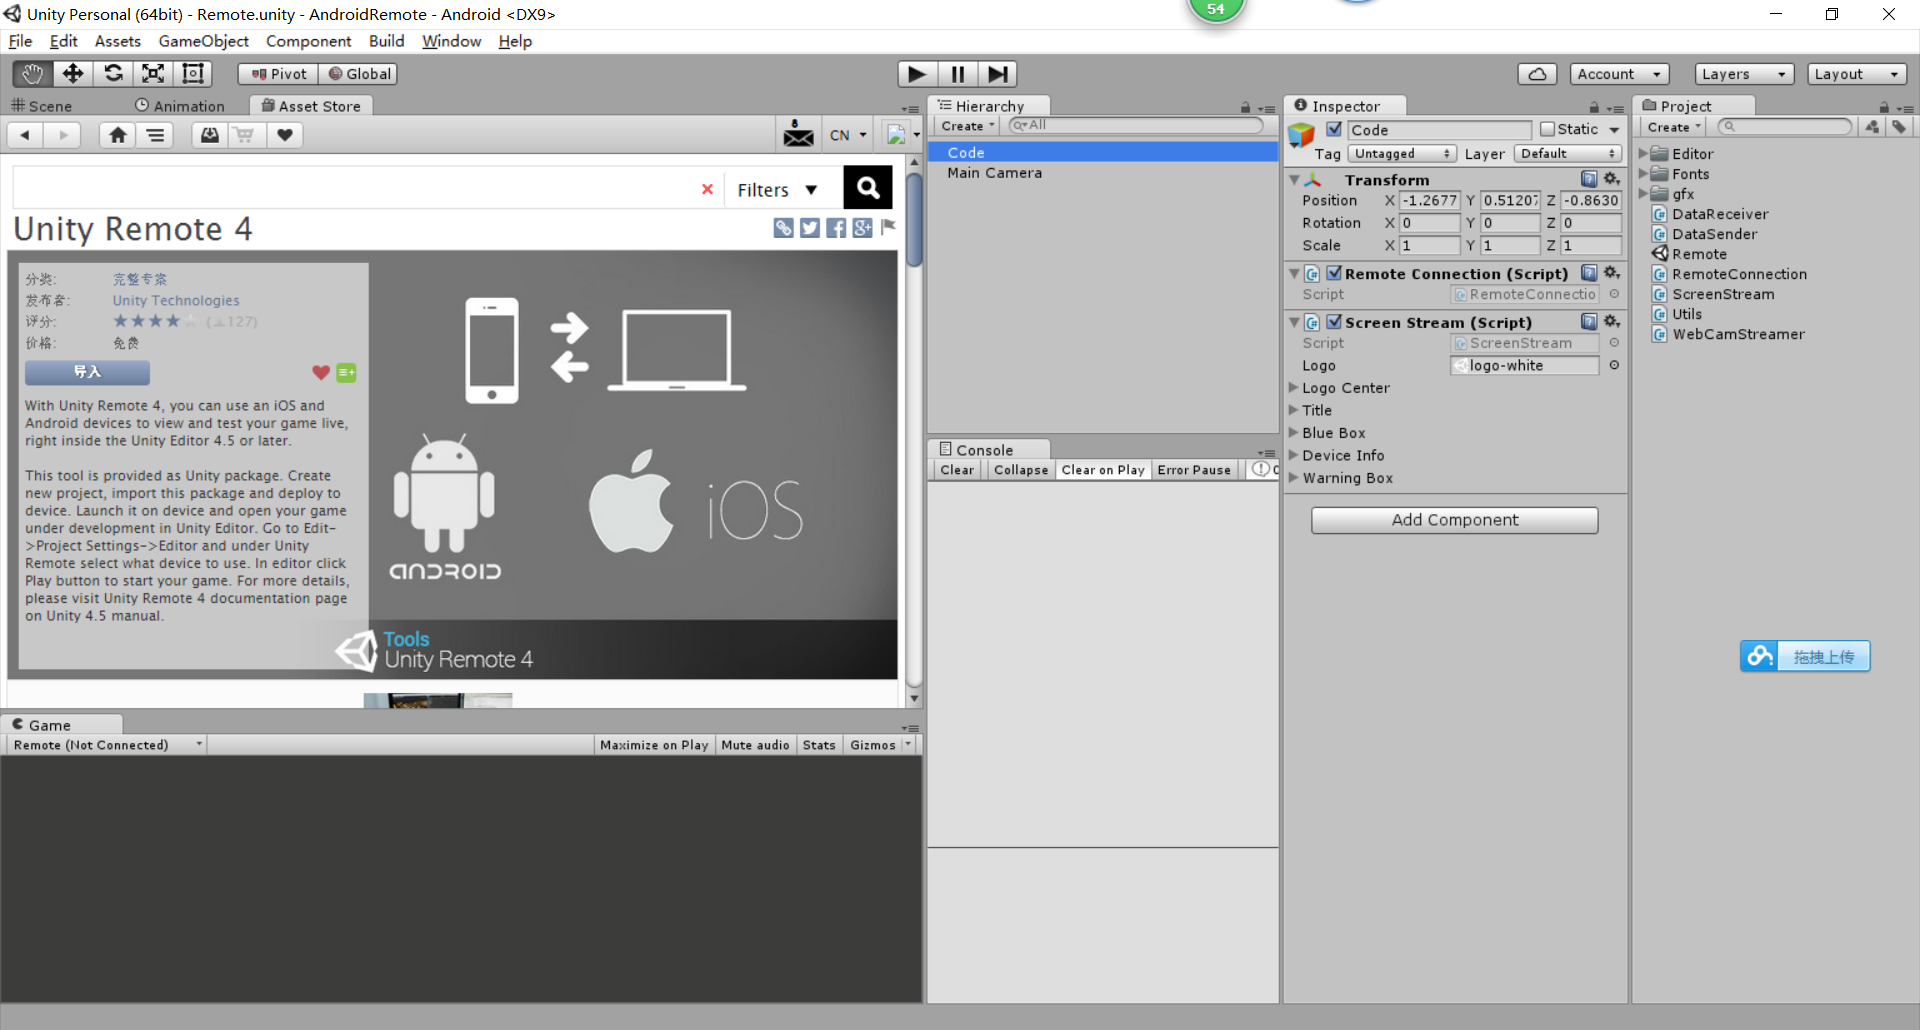This screenshot has width=1920, height=1030.
Task: Click Add Component button
Action: (1455, 520)
